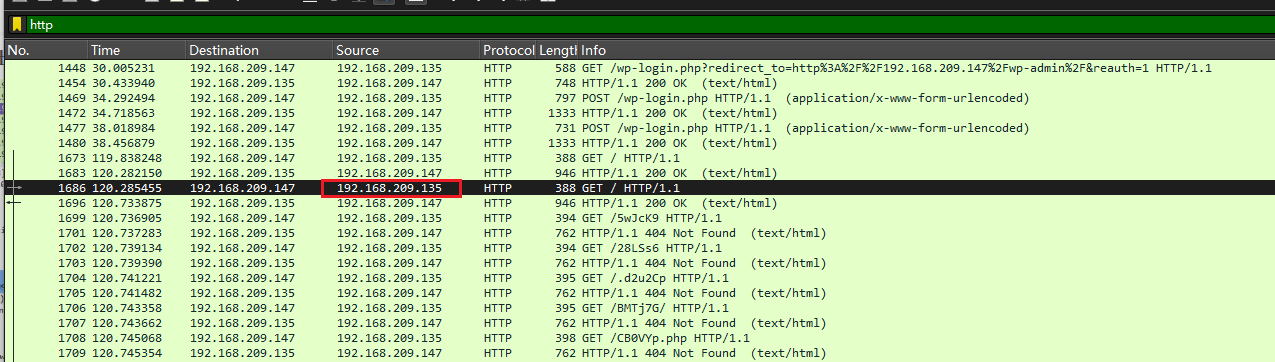Sort packets by the No. column header

(x=46, y=50)
